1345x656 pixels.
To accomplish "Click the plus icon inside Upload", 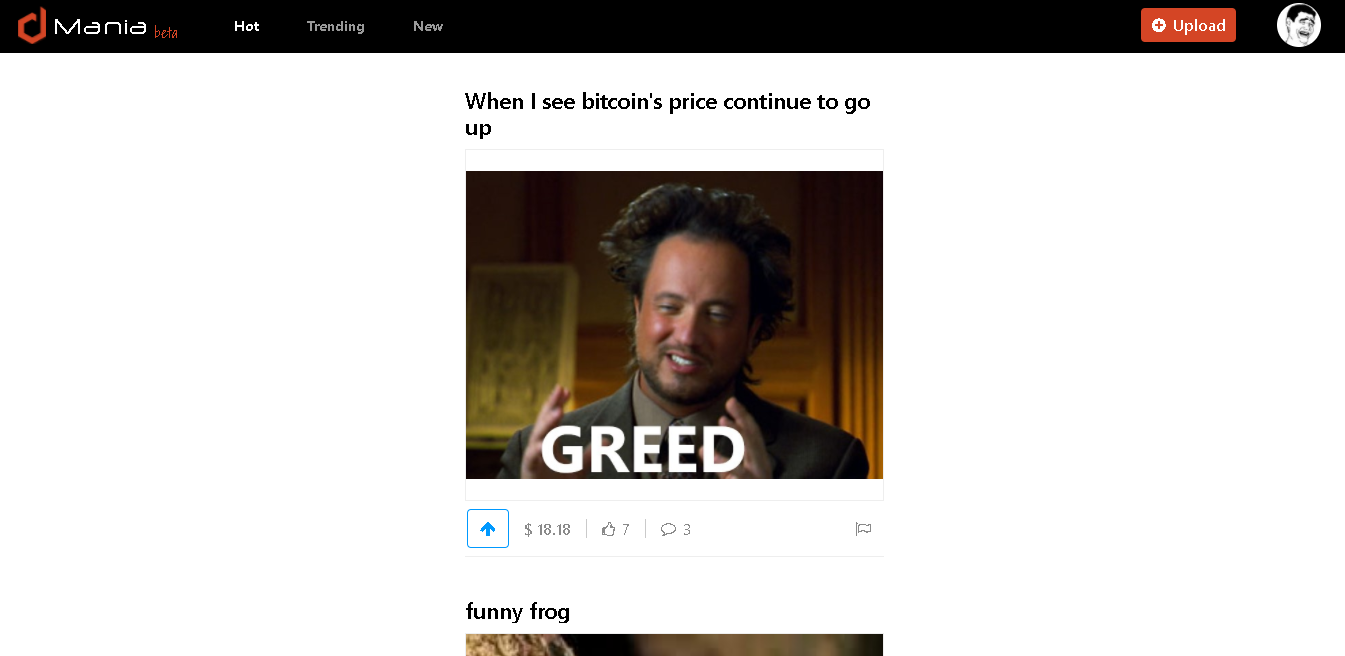I will click(1159, 26).
